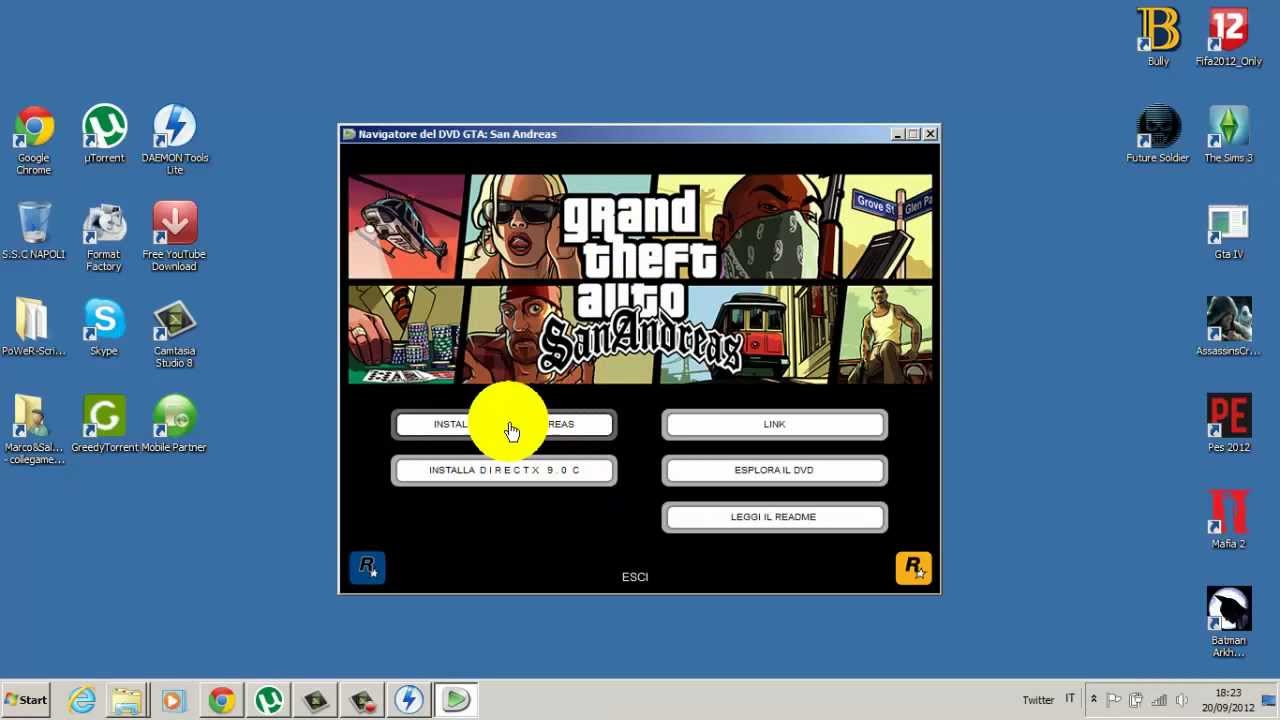Click the orange Rockstar Games logo

pyautogui.click(x=913, y=567)
